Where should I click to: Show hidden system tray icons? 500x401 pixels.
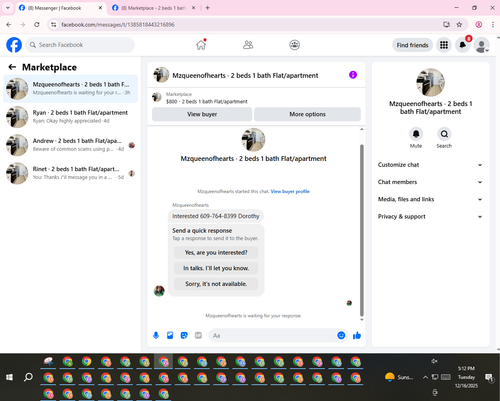coord(425,377)
